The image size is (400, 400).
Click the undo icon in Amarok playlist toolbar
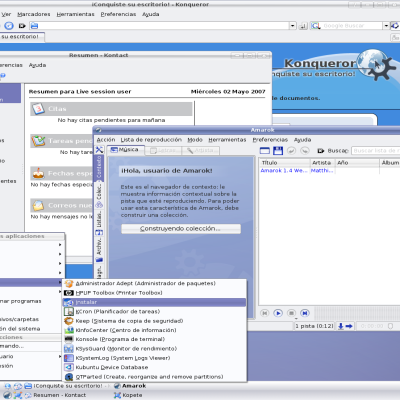click(x=291, y=151)
